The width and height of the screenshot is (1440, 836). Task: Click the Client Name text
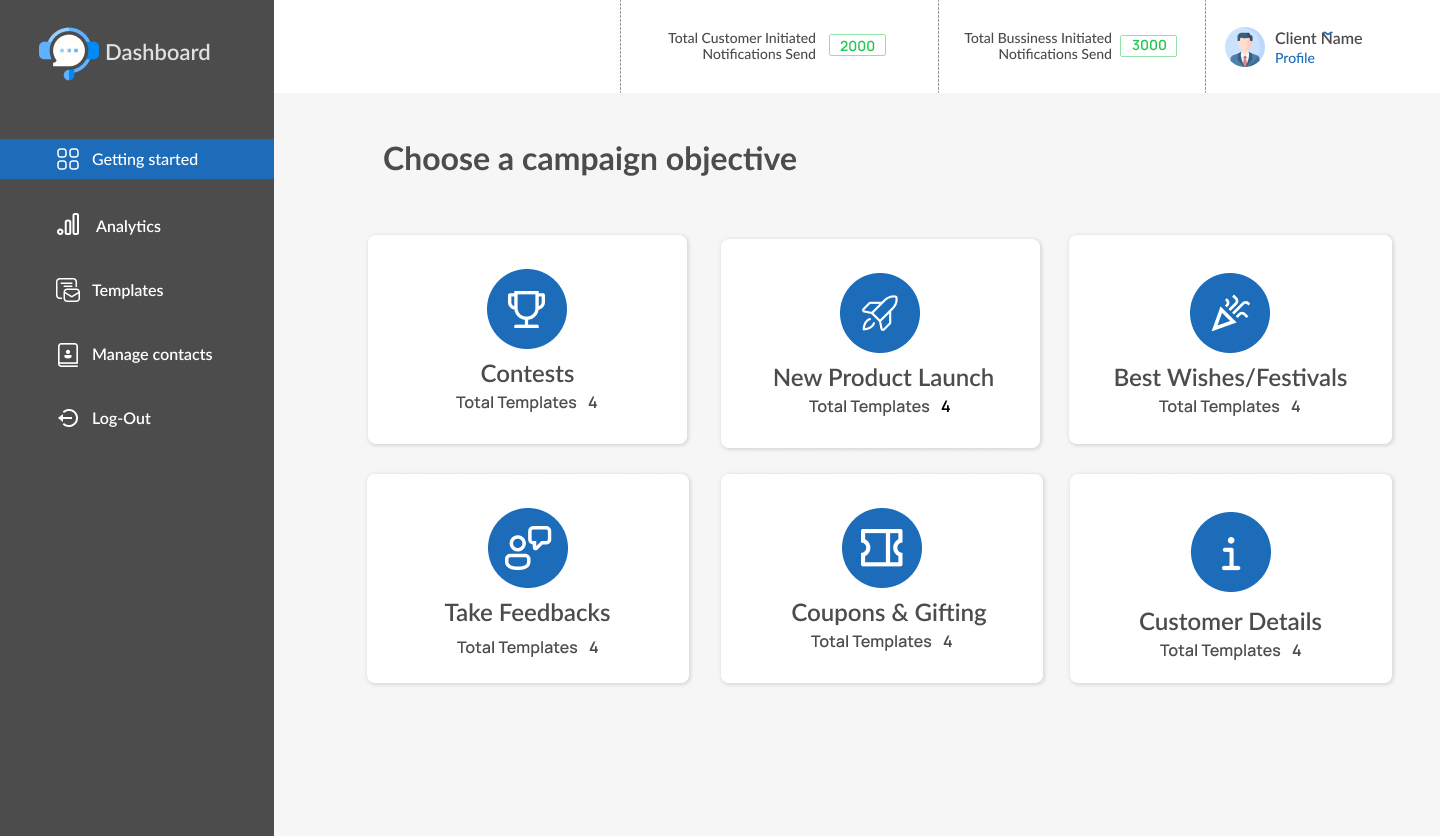point(1318,38)
